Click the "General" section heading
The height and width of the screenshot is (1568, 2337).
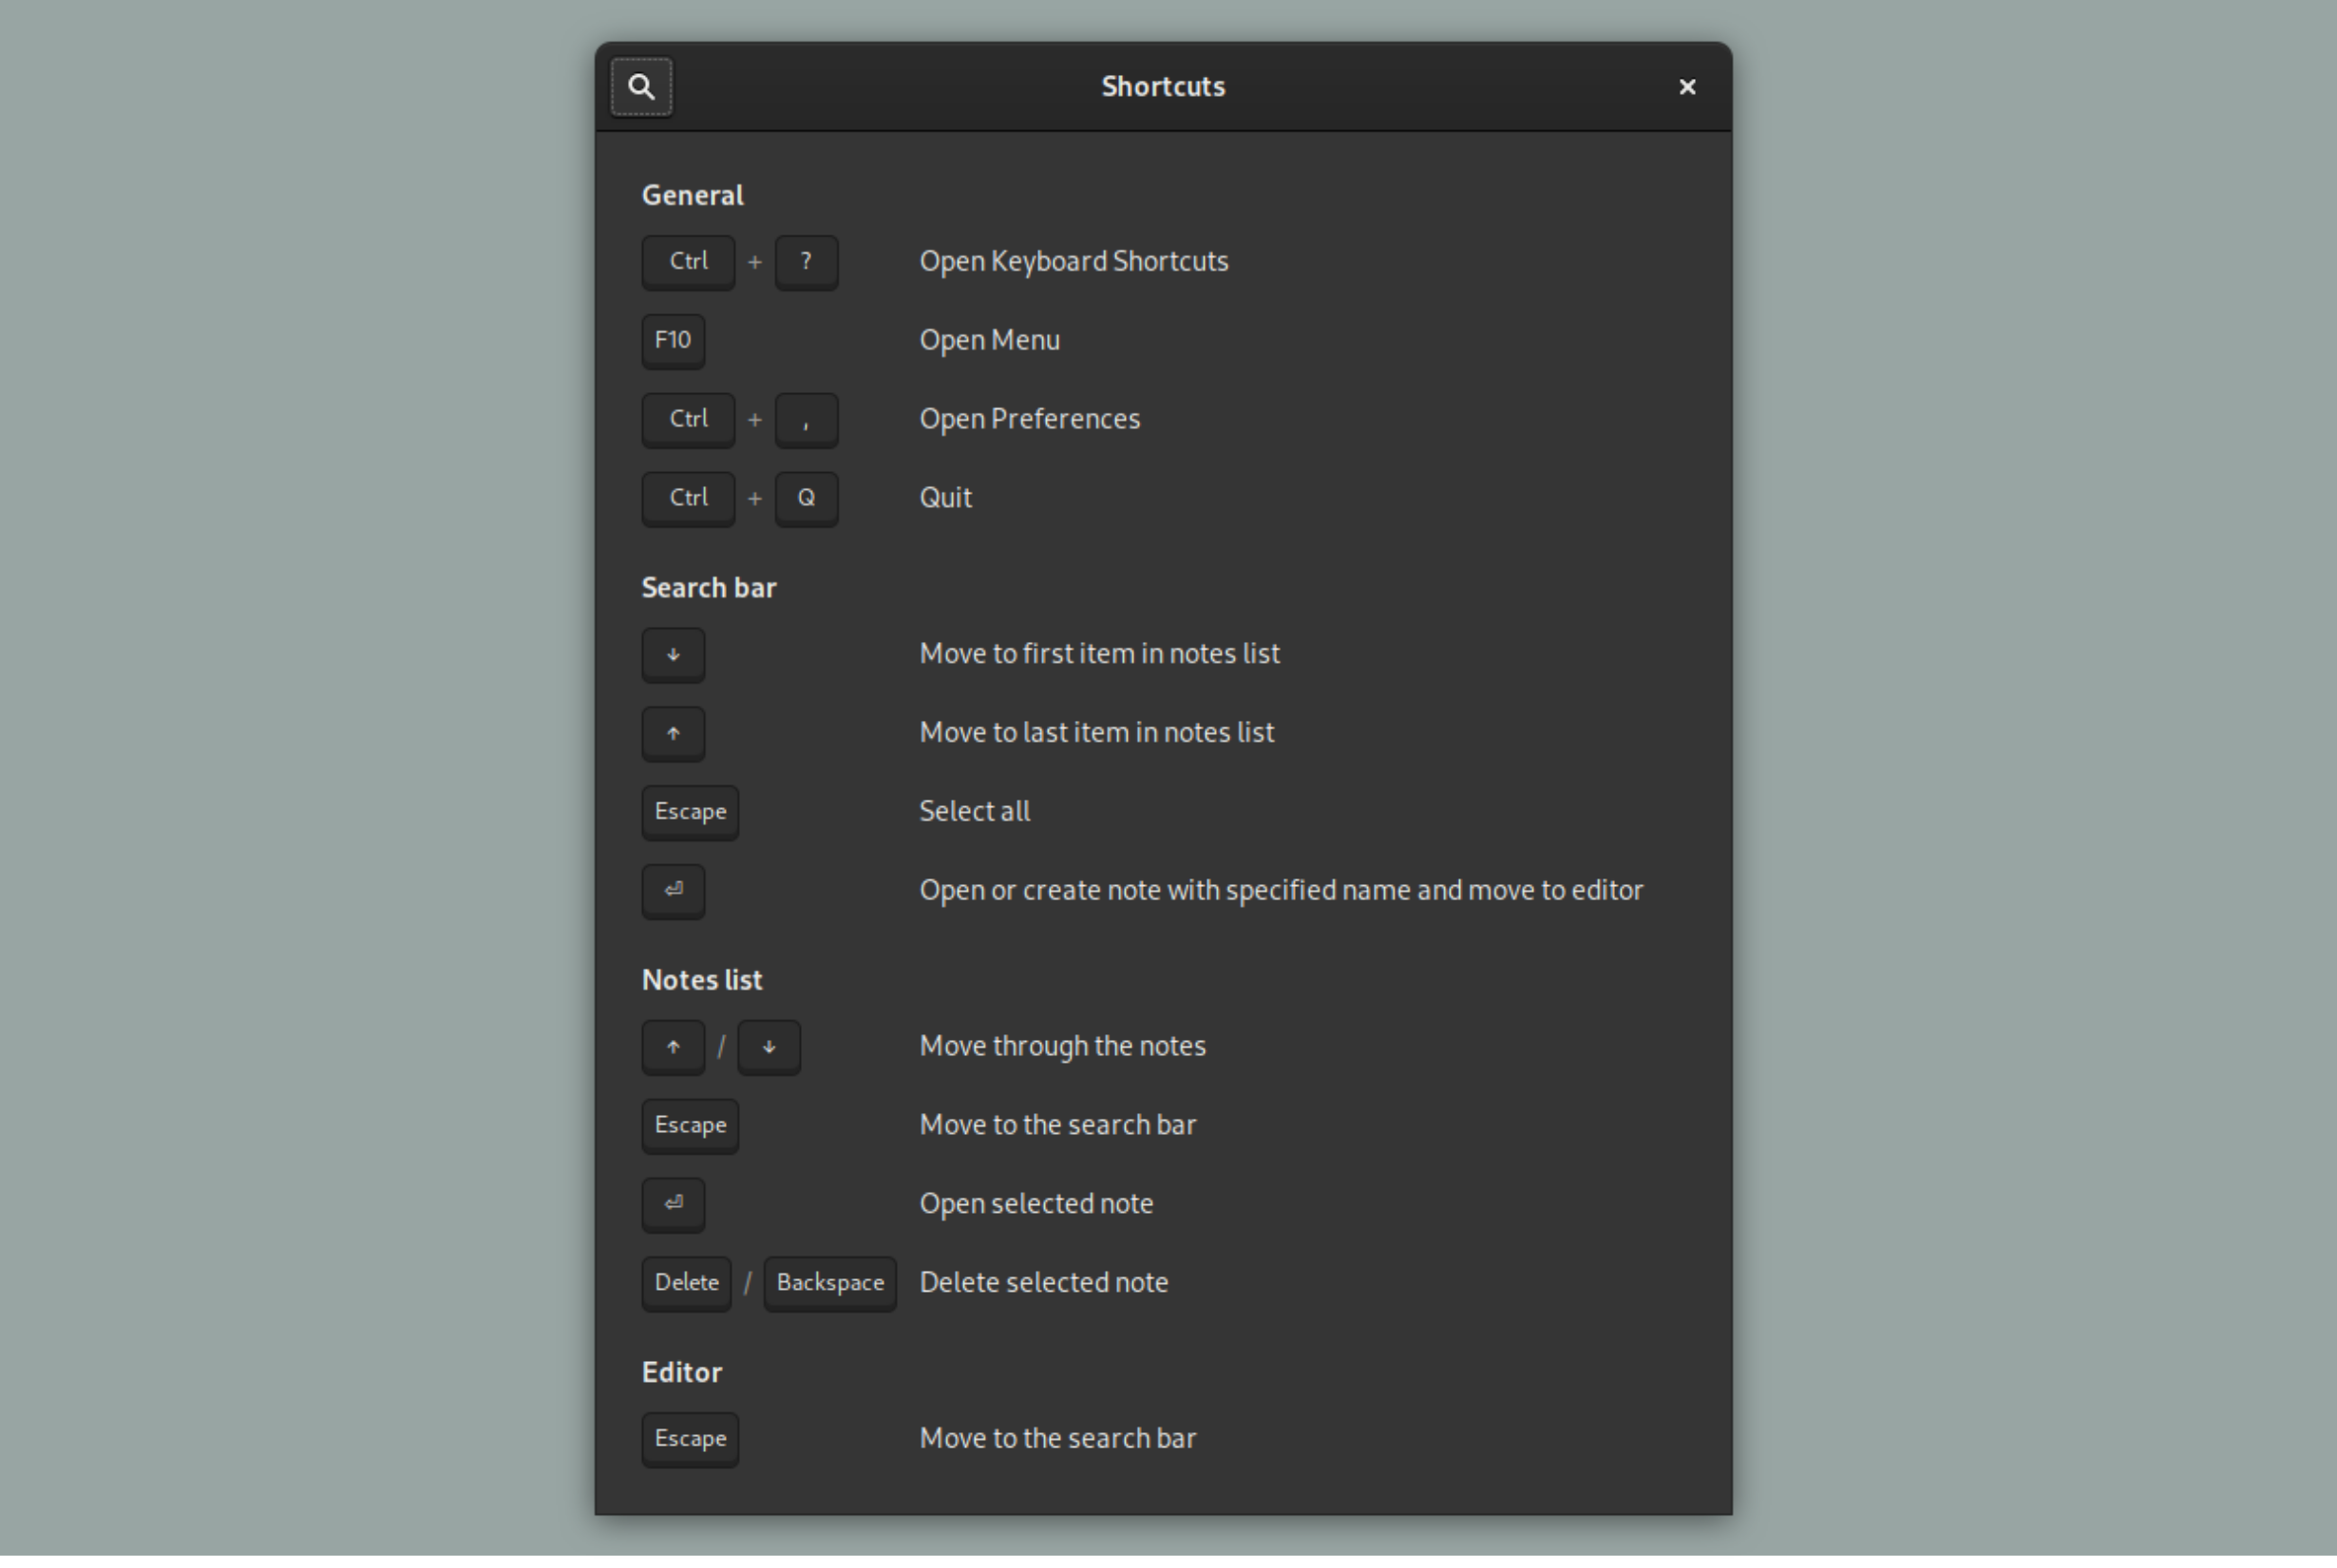pyautogui.click(x=693, y=196)
